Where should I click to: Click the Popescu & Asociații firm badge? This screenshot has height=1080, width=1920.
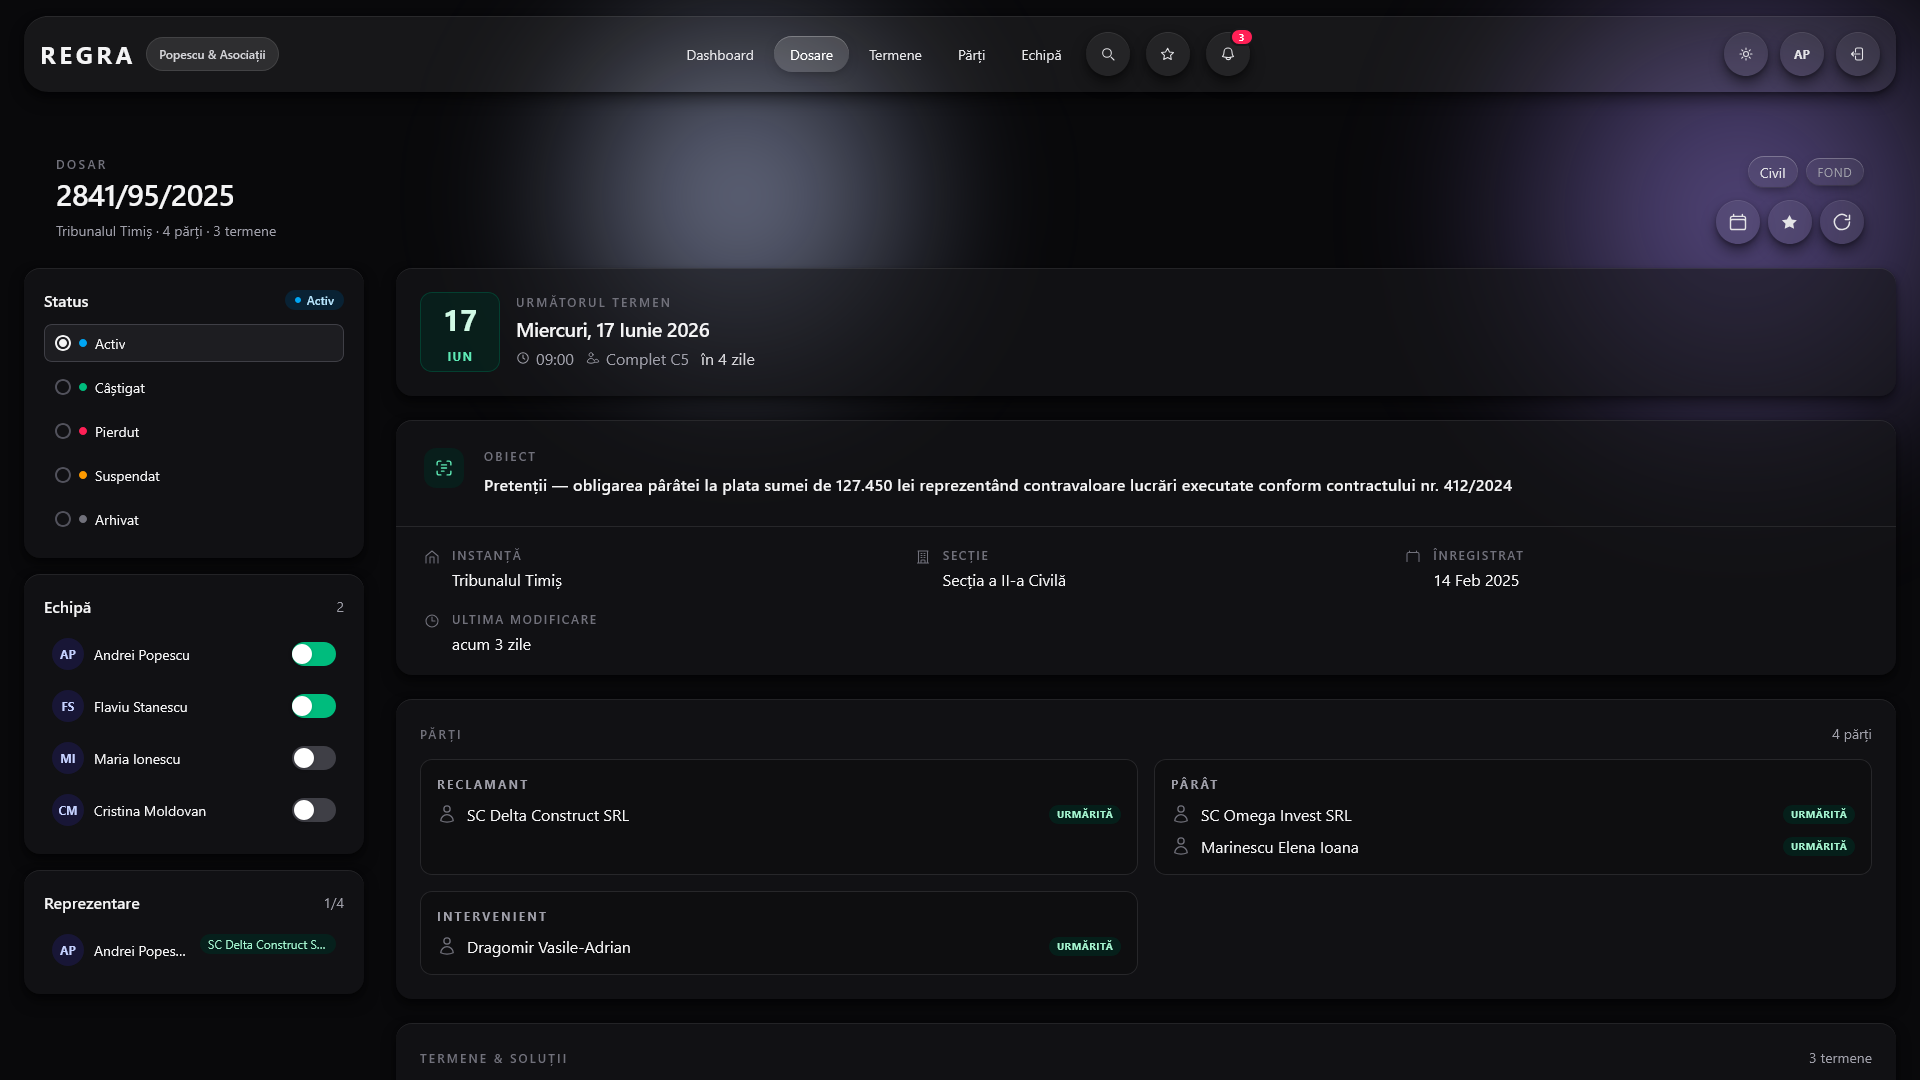click(212, 54)
